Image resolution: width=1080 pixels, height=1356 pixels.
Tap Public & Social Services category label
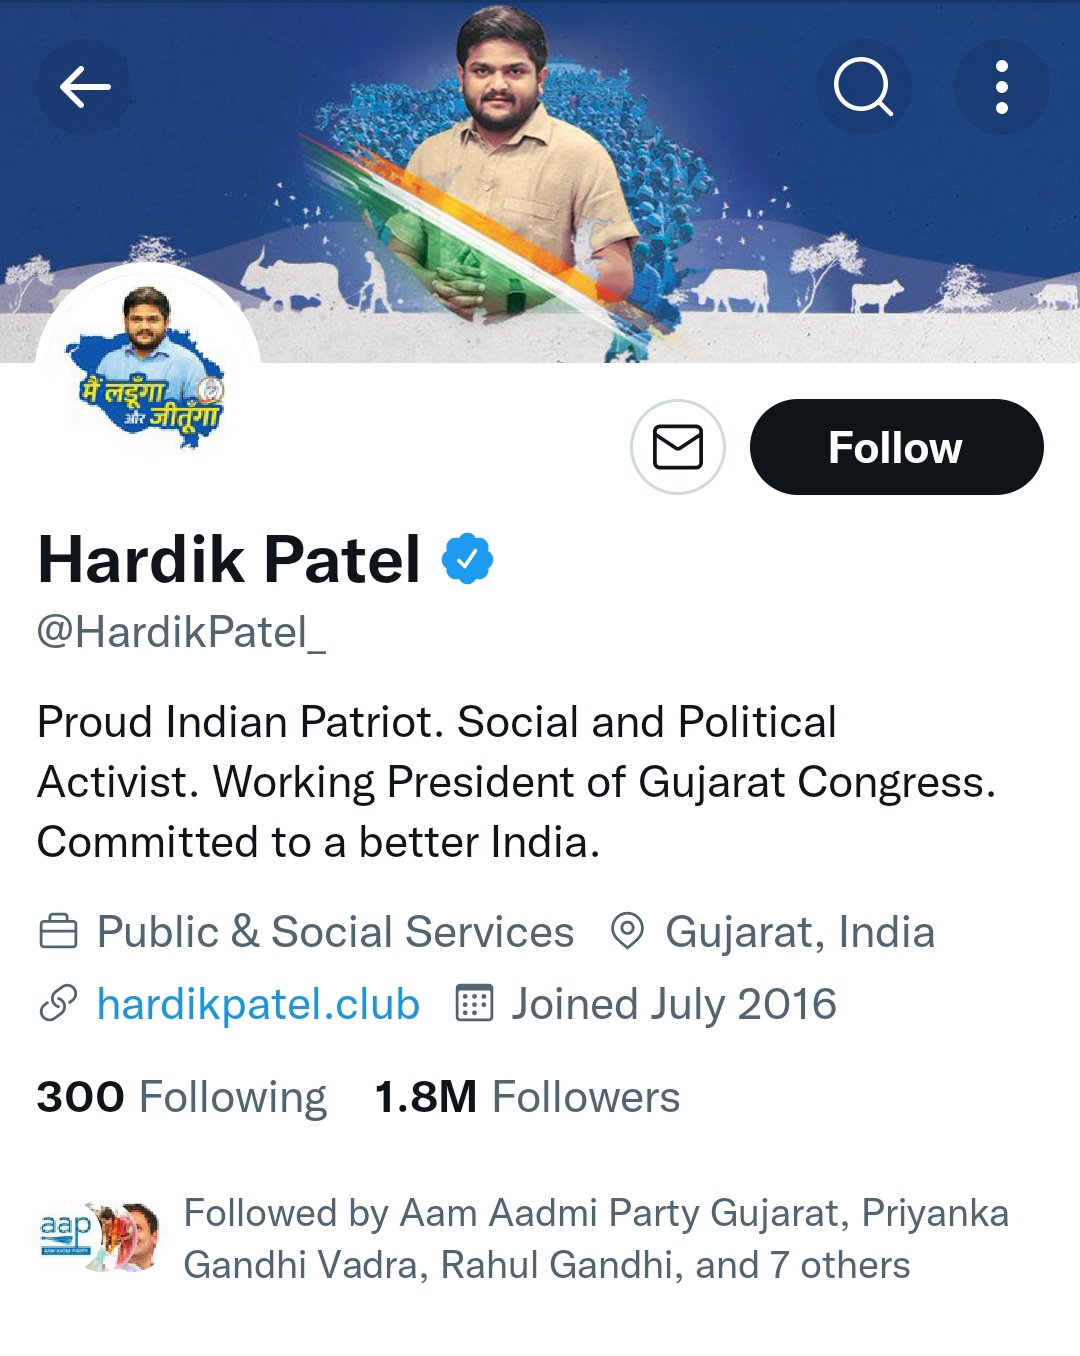tap(335, 932)
